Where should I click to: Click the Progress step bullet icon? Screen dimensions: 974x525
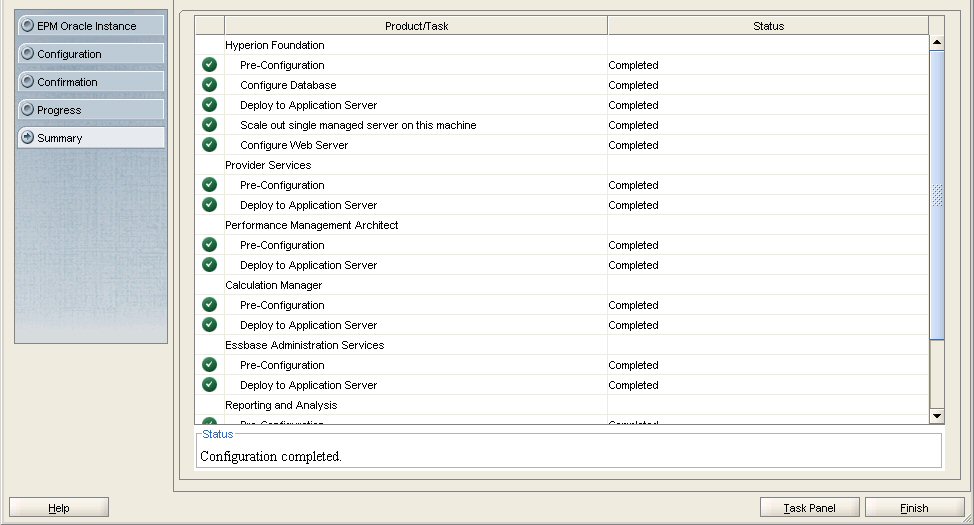(x=27, y=109)
